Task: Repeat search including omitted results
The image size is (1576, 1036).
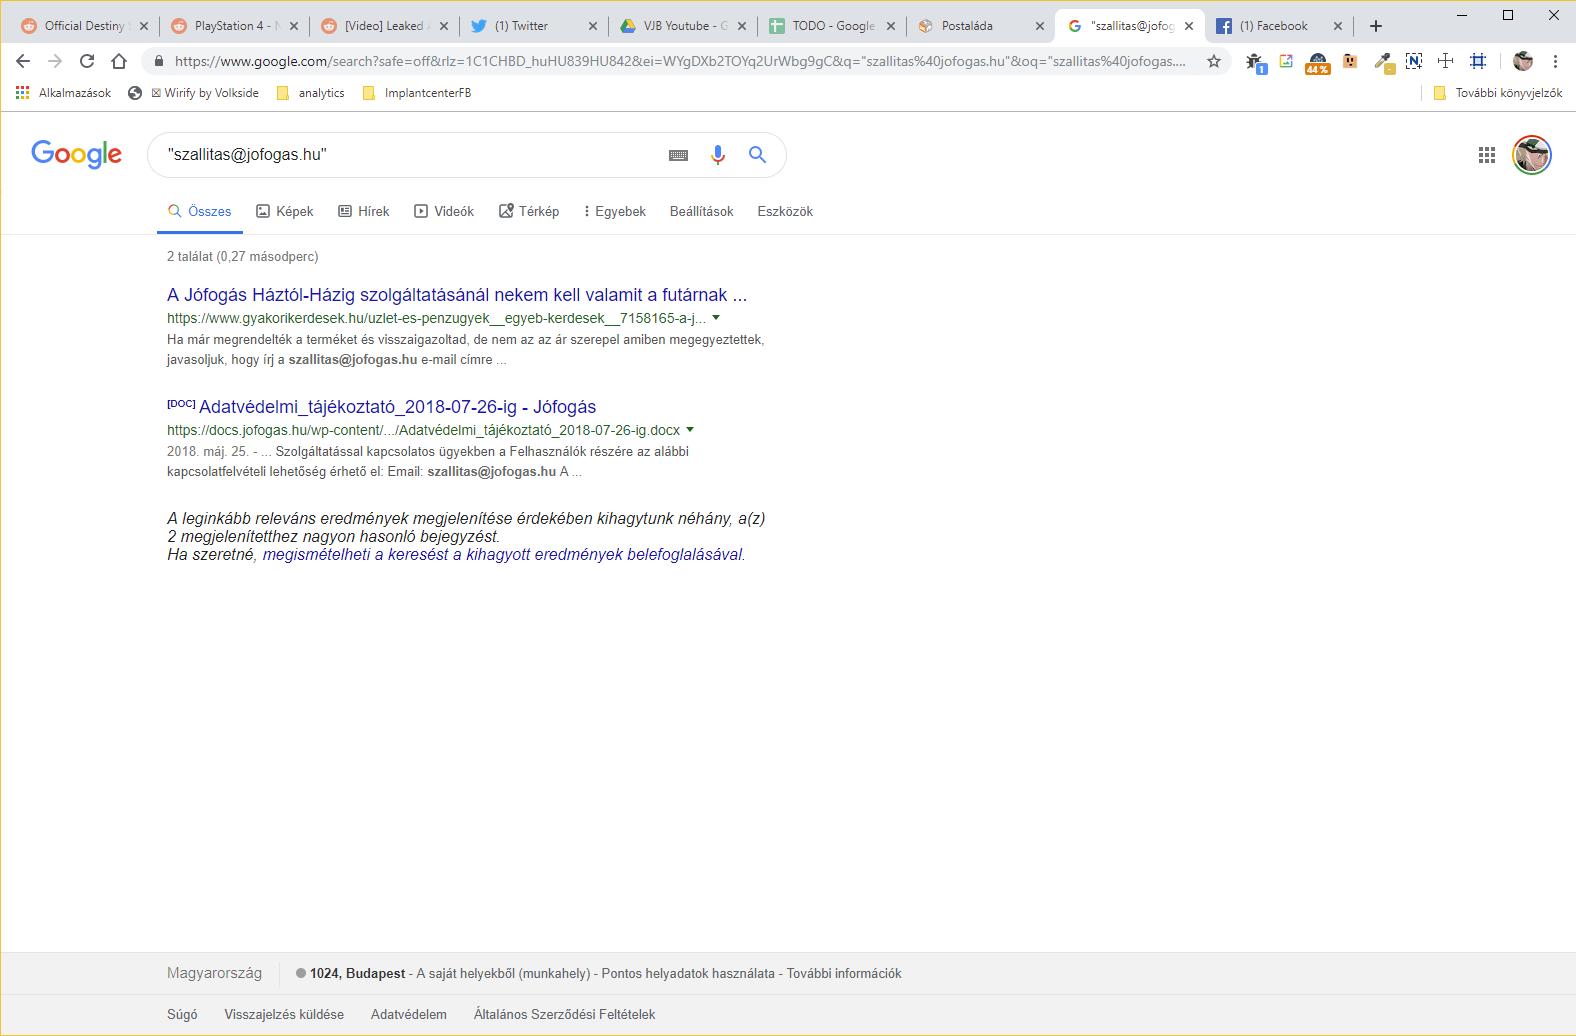Action: (x=502, y=554)
